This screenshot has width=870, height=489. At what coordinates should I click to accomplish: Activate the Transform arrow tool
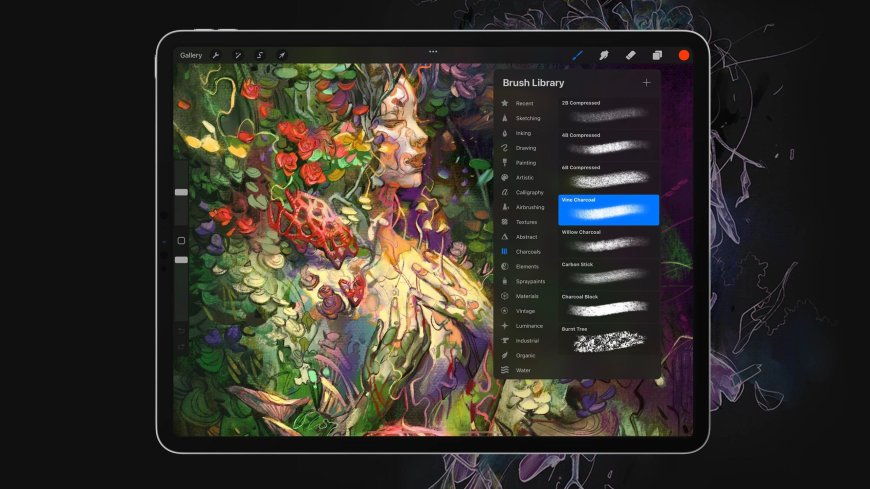pyautogui.click(x=282, y=55)
